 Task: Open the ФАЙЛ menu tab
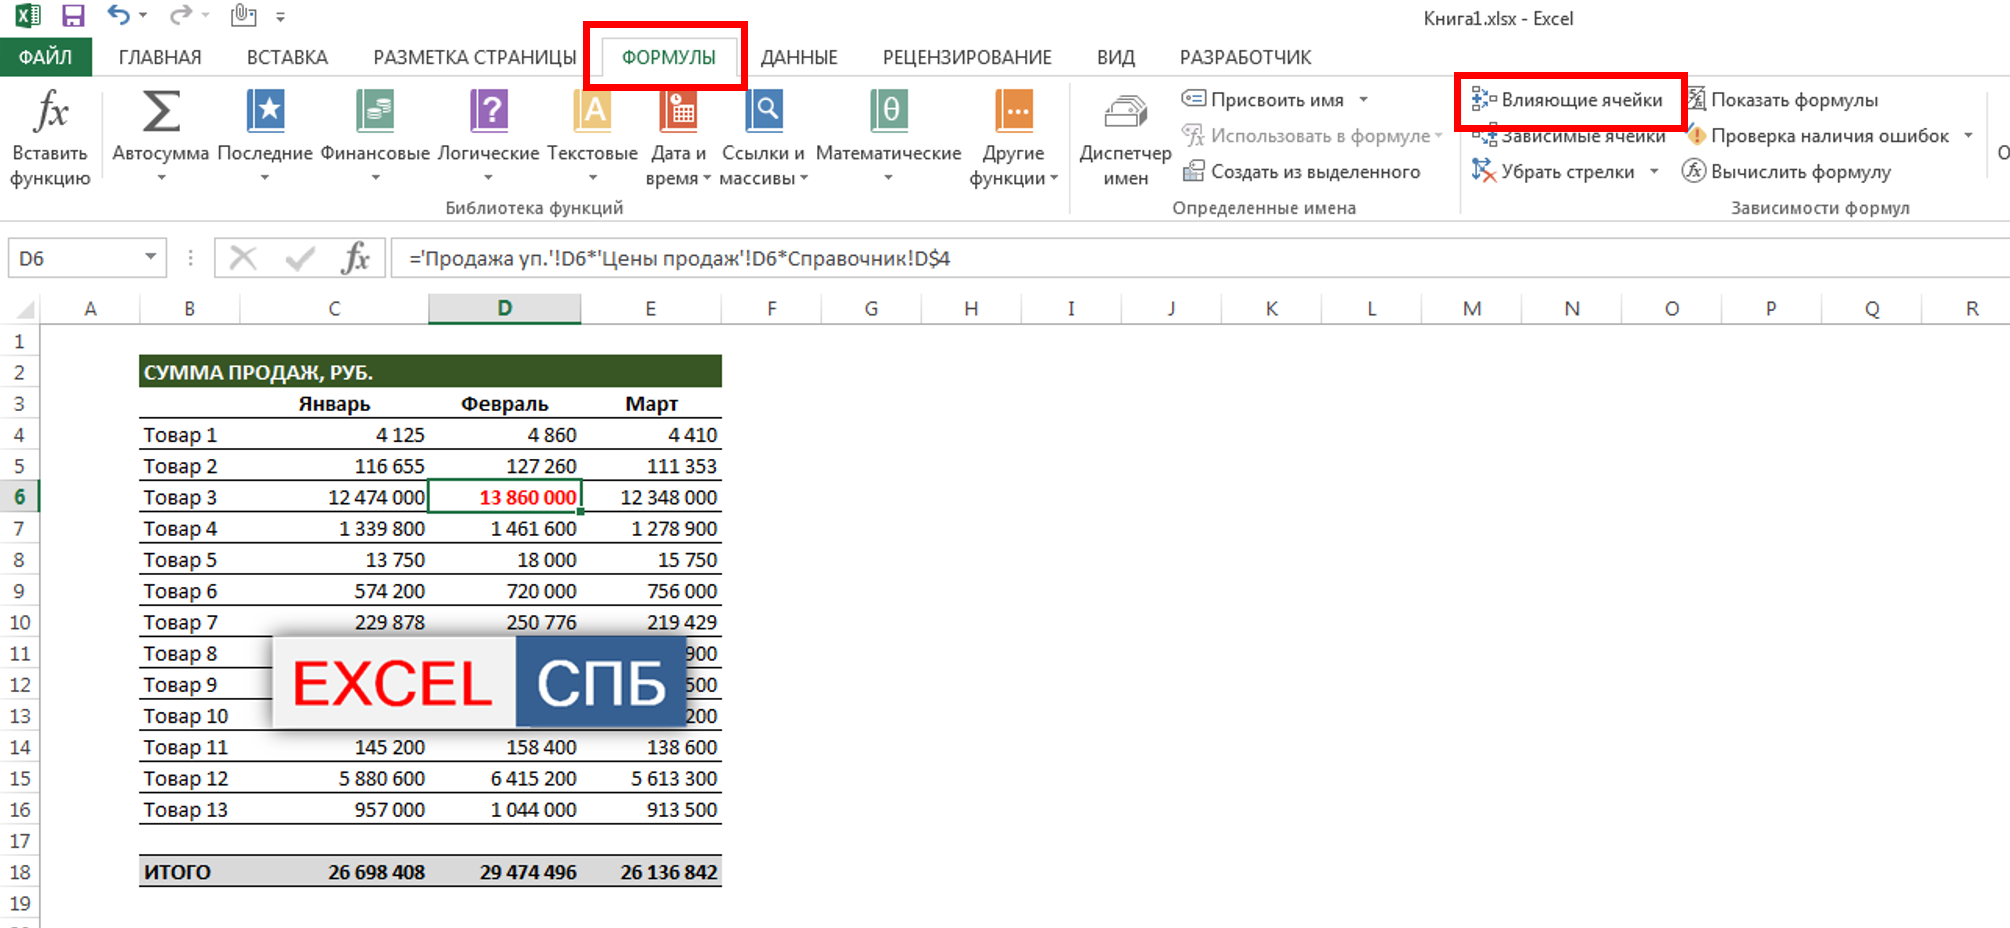pyautogui.click(x=46, y=57)
